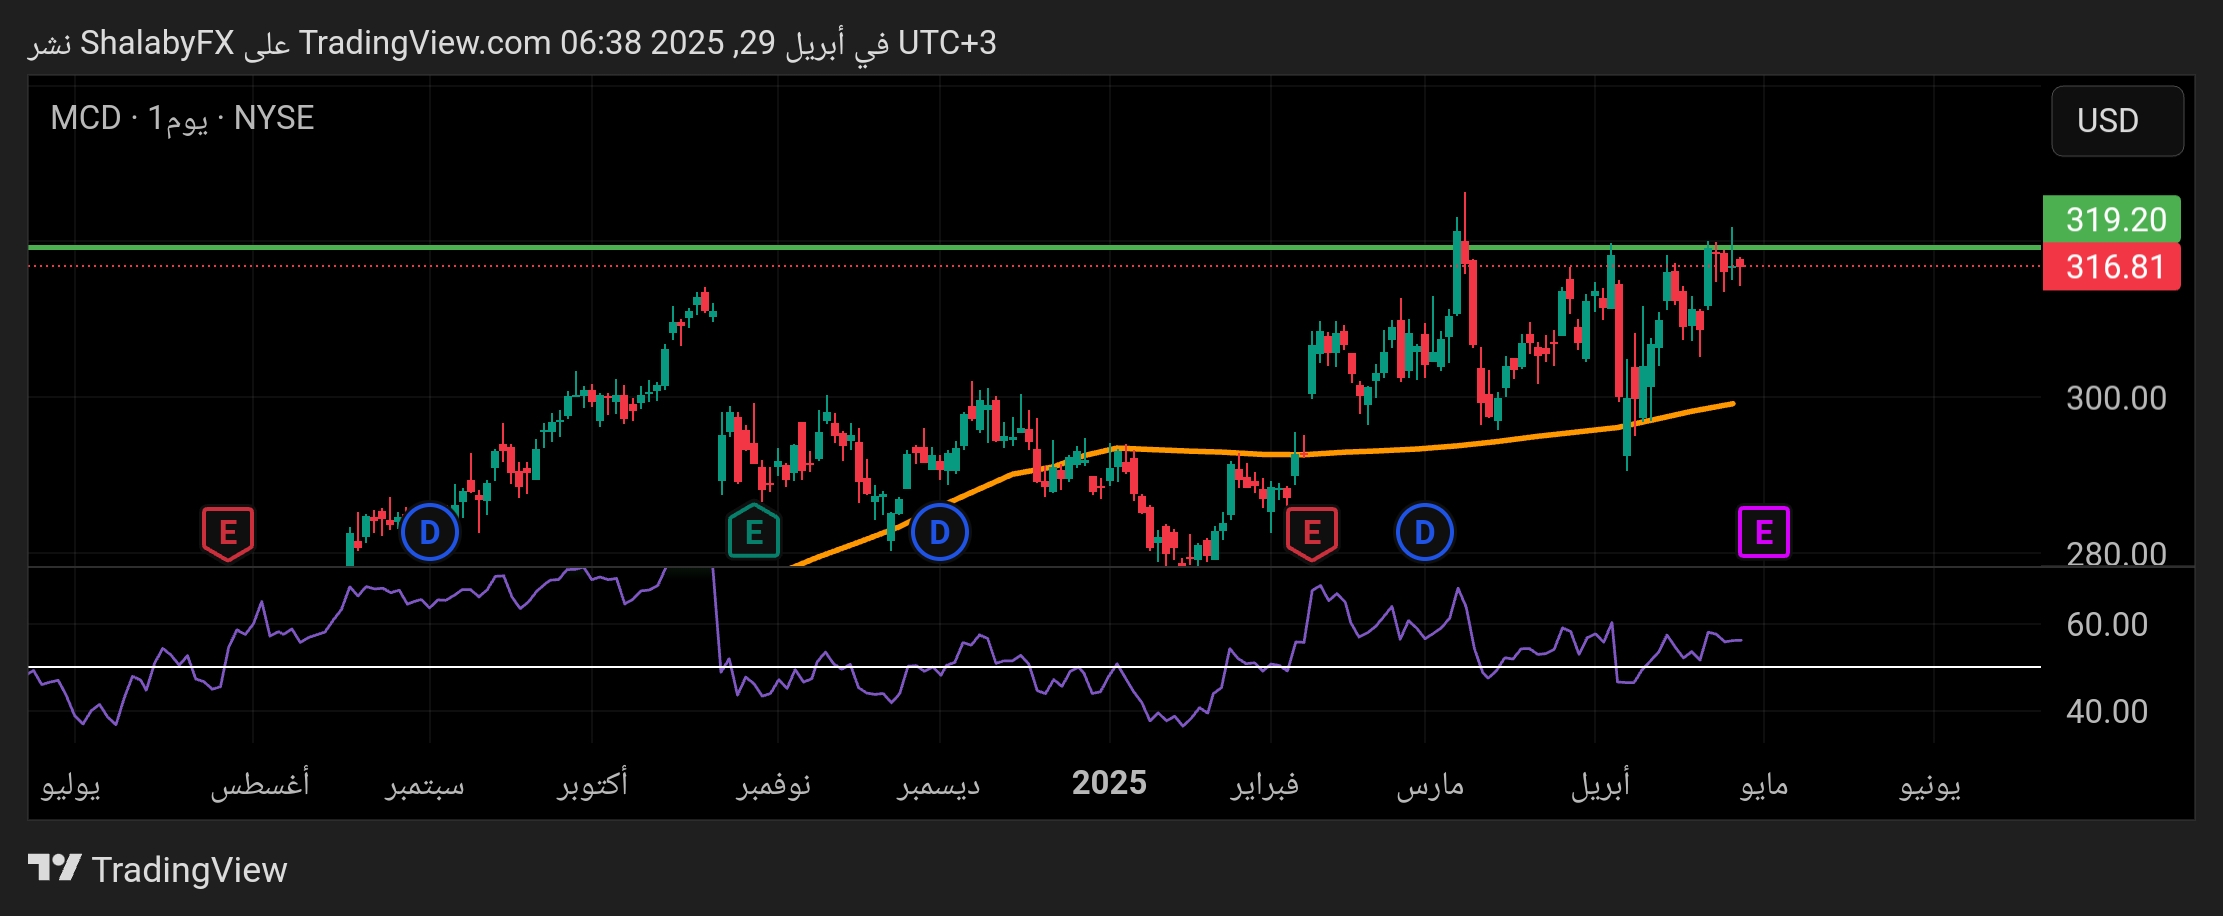
Task: Click the red earnings E marker near February
Action: pos(1312,533)
